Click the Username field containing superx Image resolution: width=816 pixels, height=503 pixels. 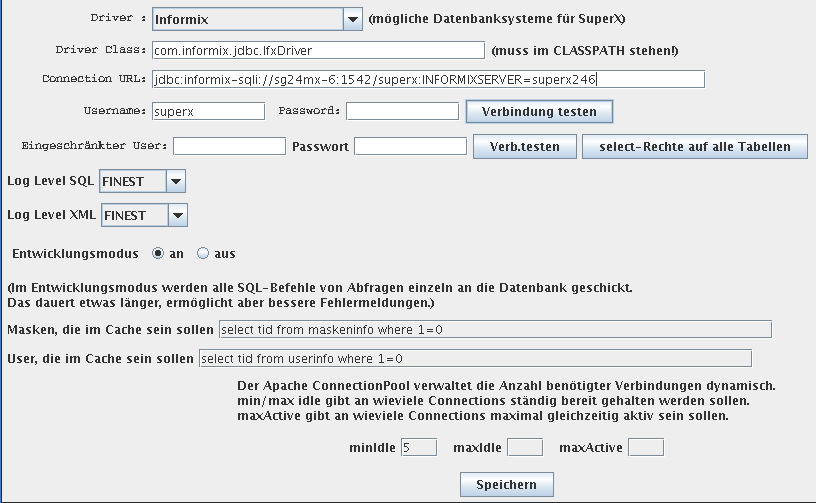pyautogui.click(x=208, y=111)
